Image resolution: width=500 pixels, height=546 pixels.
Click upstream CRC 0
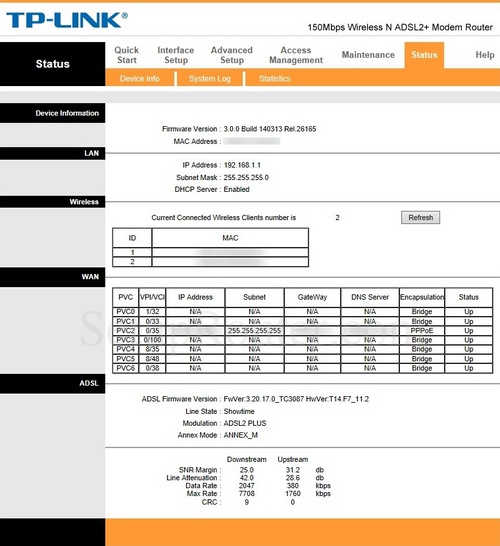coord(293,502)
